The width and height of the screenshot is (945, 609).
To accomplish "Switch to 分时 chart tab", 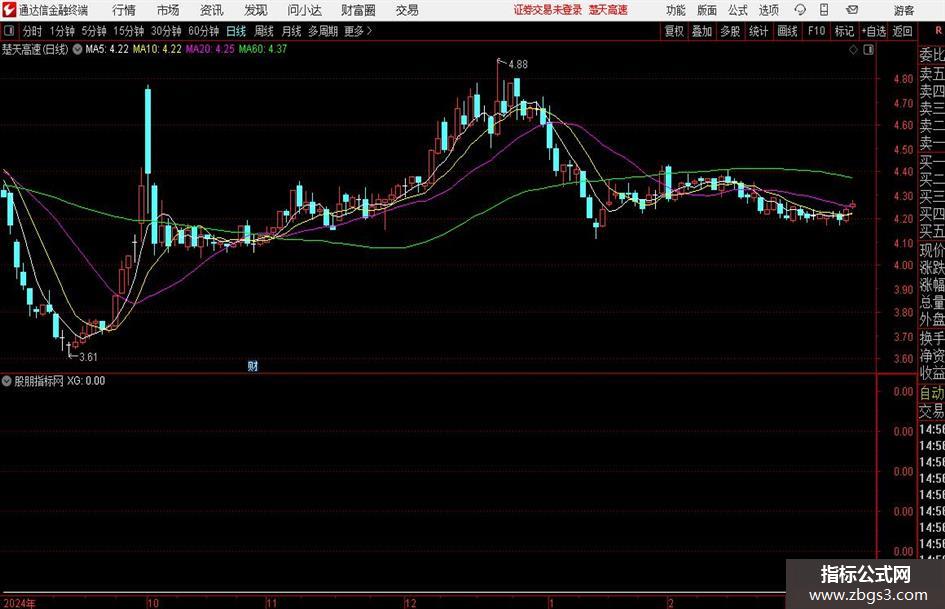I will tap(33, 31).
